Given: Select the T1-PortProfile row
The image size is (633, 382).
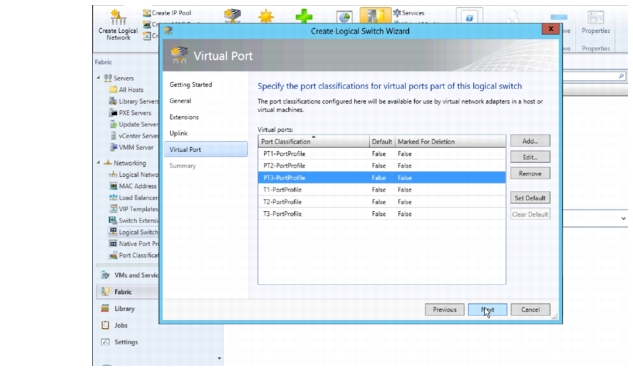Looking at the screenshot, I should point(382,190).
